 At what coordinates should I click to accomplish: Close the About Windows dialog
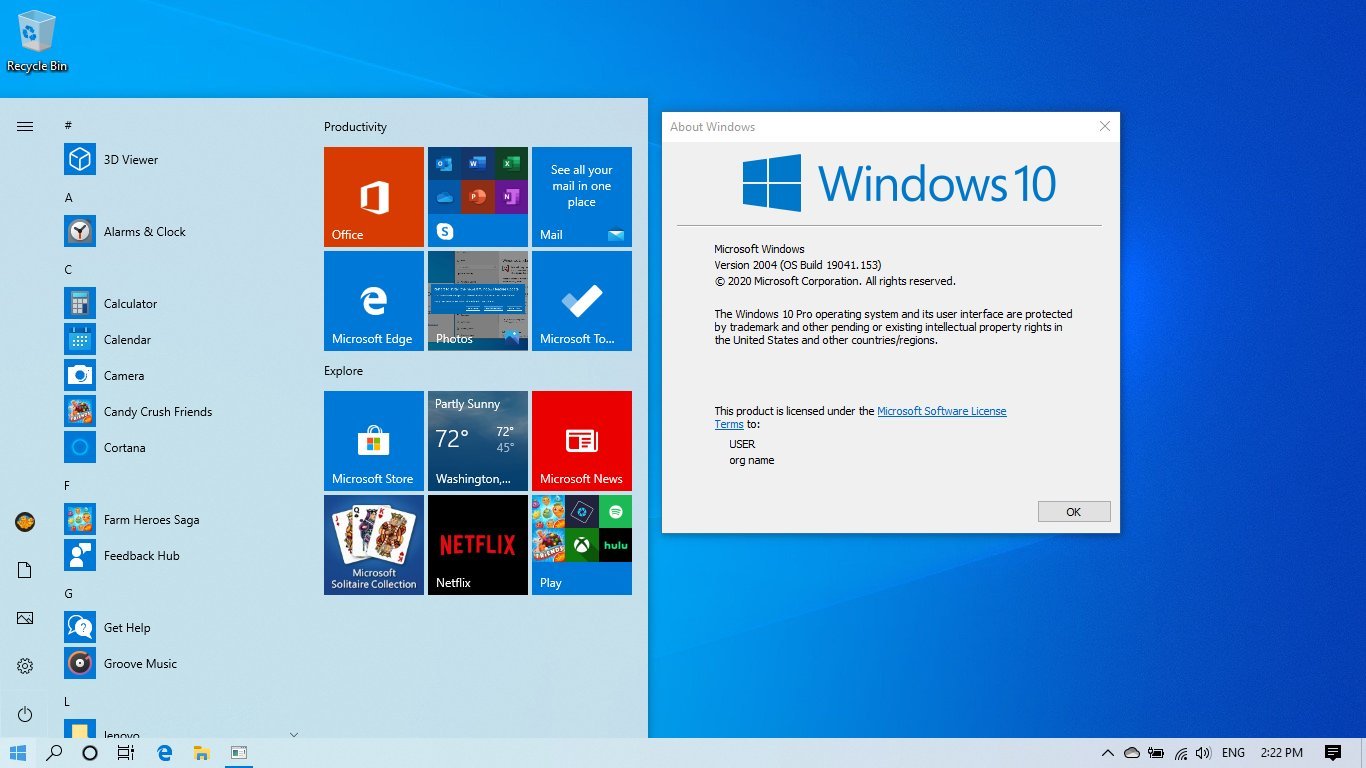click(x=1105, y=127)
